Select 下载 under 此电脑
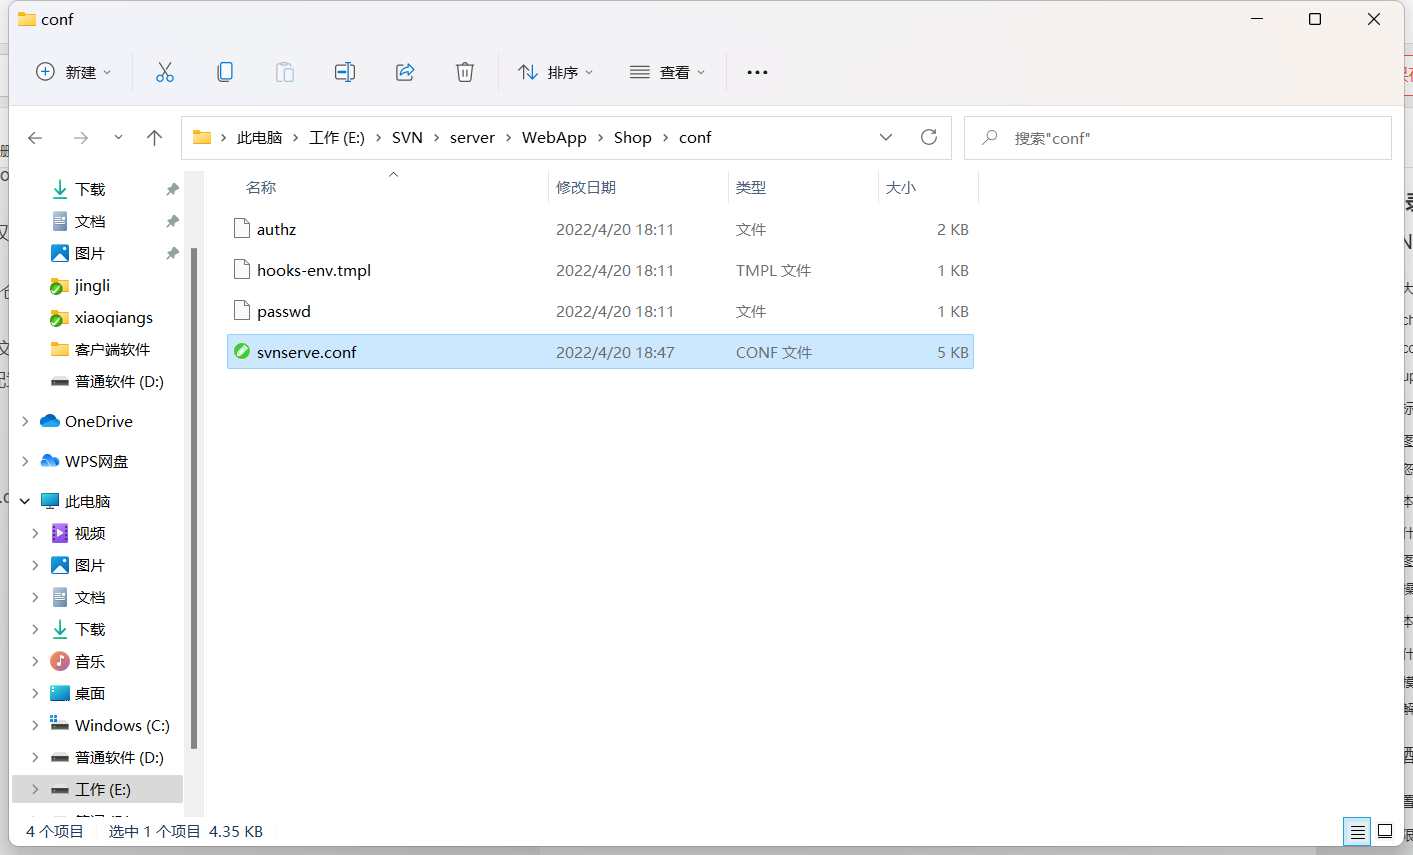The height and width of the screenshot is (855, 1413). pyautogui.click(x=89, y=630)
